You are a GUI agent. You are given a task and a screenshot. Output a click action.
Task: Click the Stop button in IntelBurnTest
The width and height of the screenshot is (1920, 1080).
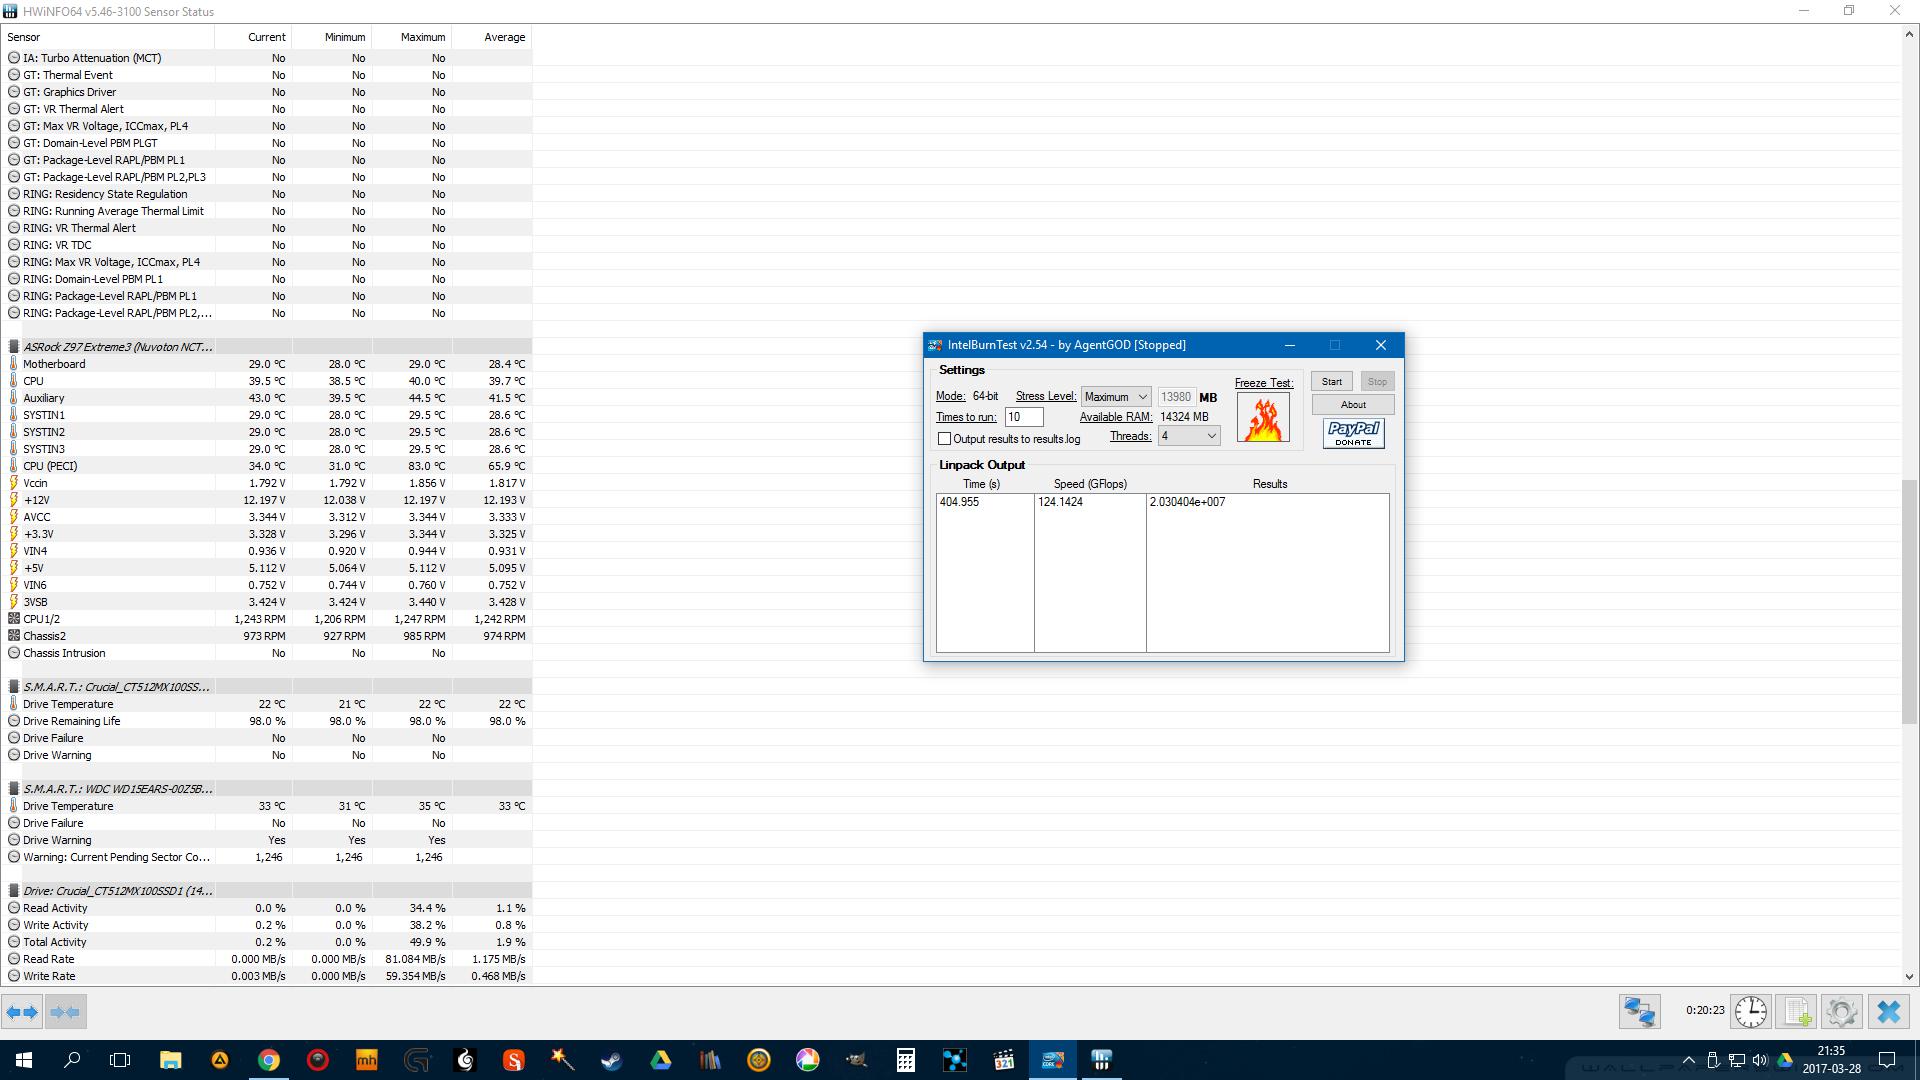[x=1377, y=382]
